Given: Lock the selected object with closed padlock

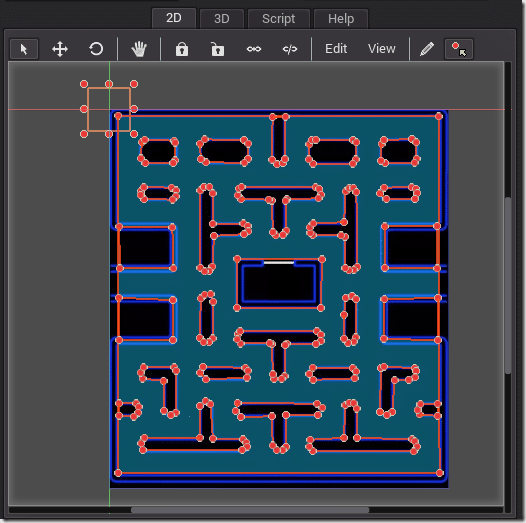Looking at the screenshot, I should point(182,49).
